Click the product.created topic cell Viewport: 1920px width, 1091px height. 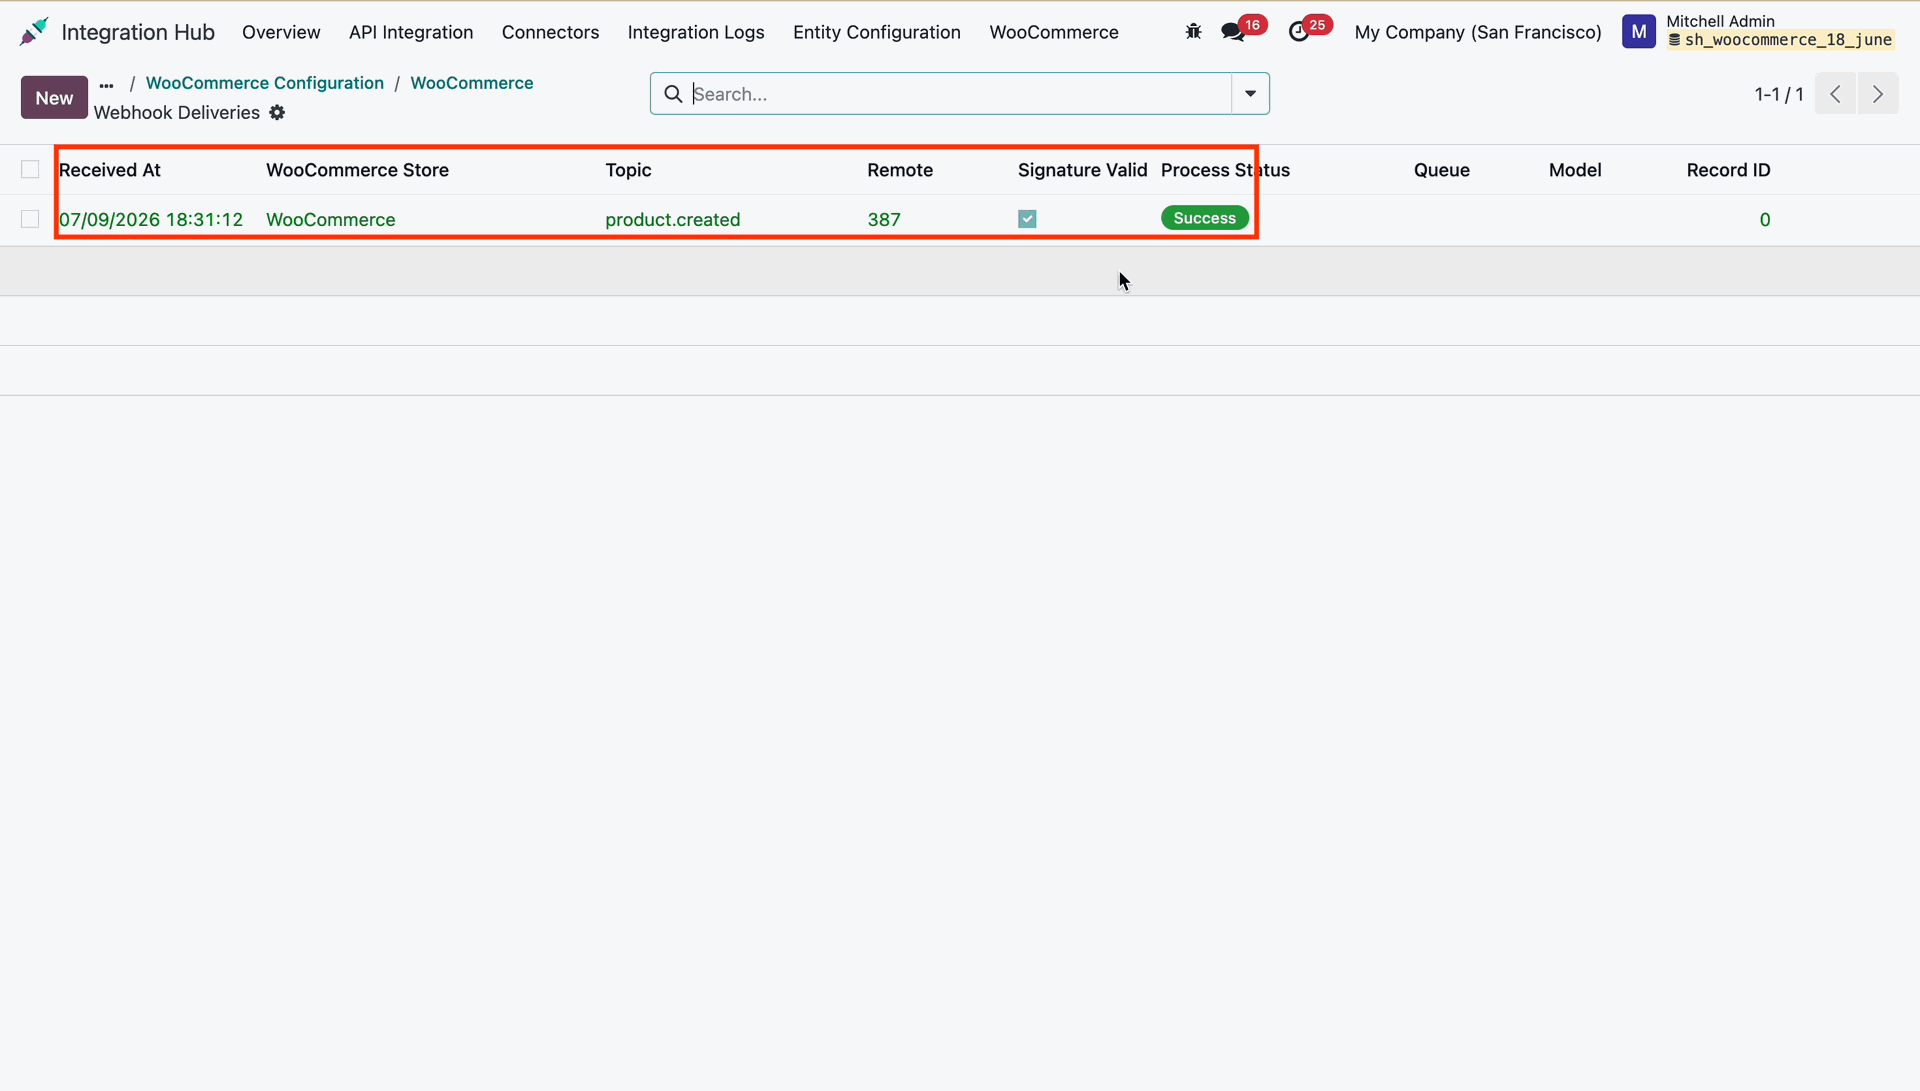(x=672, y=220)
